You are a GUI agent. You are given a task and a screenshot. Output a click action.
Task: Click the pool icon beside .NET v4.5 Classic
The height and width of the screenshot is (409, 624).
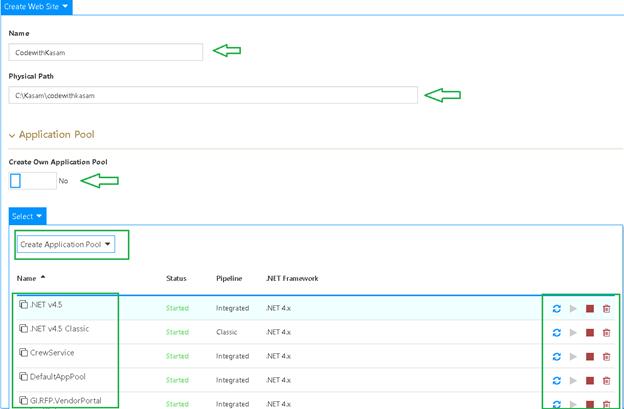(23, 329)
